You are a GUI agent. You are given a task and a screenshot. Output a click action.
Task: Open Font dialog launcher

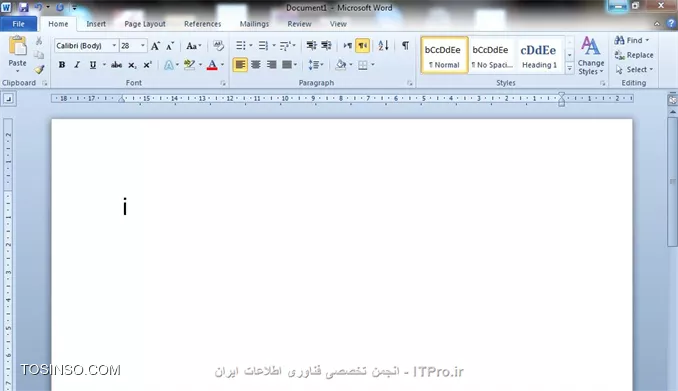click(223, 83)
